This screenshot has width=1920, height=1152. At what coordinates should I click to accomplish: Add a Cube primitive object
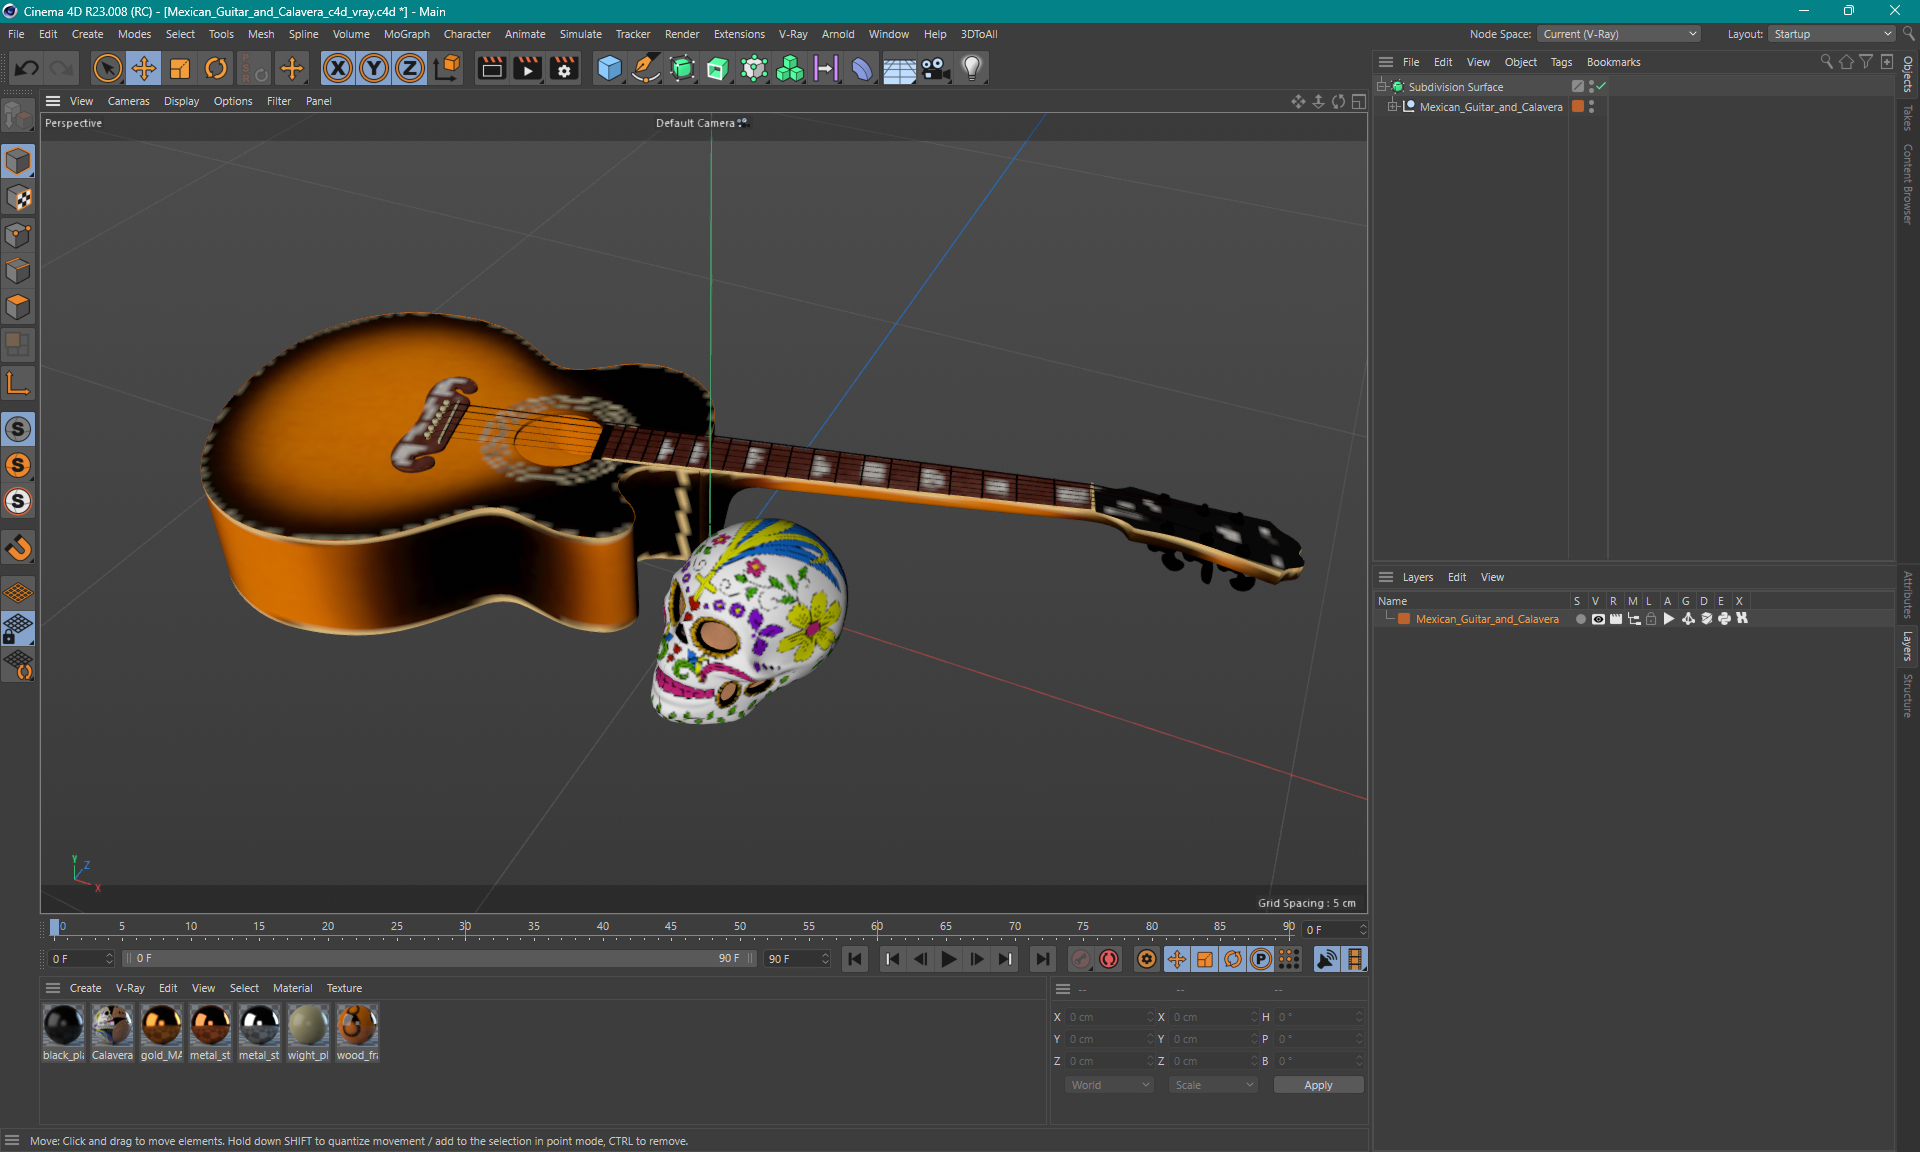click(609, 68)
